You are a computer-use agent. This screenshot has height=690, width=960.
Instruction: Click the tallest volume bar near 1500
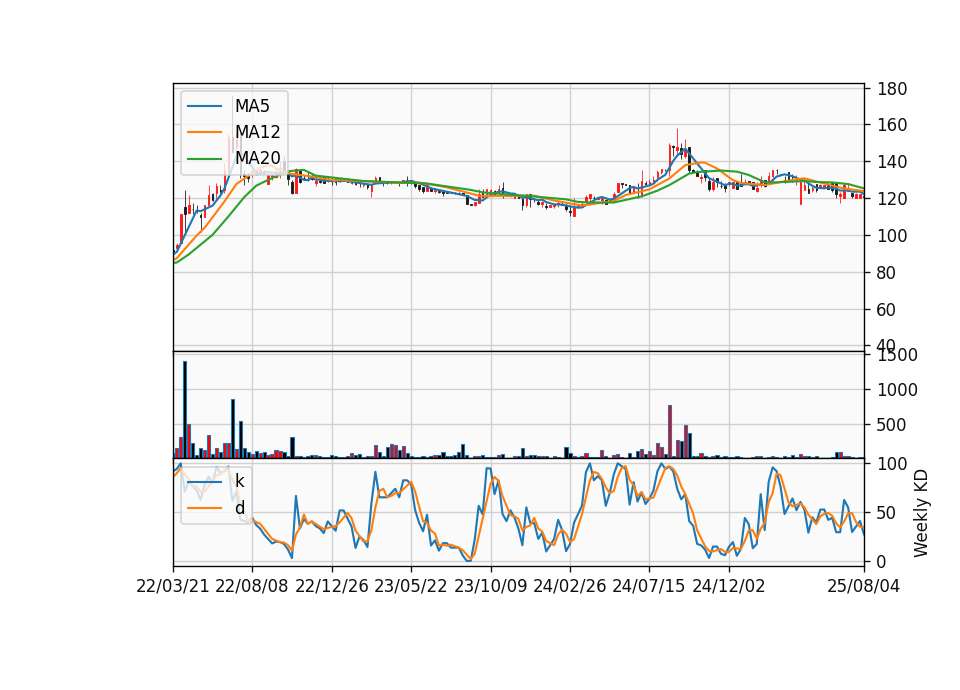[x=185, y=410]
